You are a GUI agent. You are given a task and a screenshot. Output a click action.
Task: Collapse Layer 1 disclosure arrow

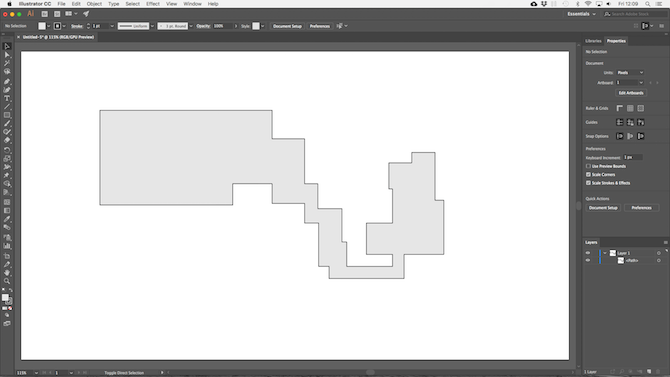(x=605, y=253)
